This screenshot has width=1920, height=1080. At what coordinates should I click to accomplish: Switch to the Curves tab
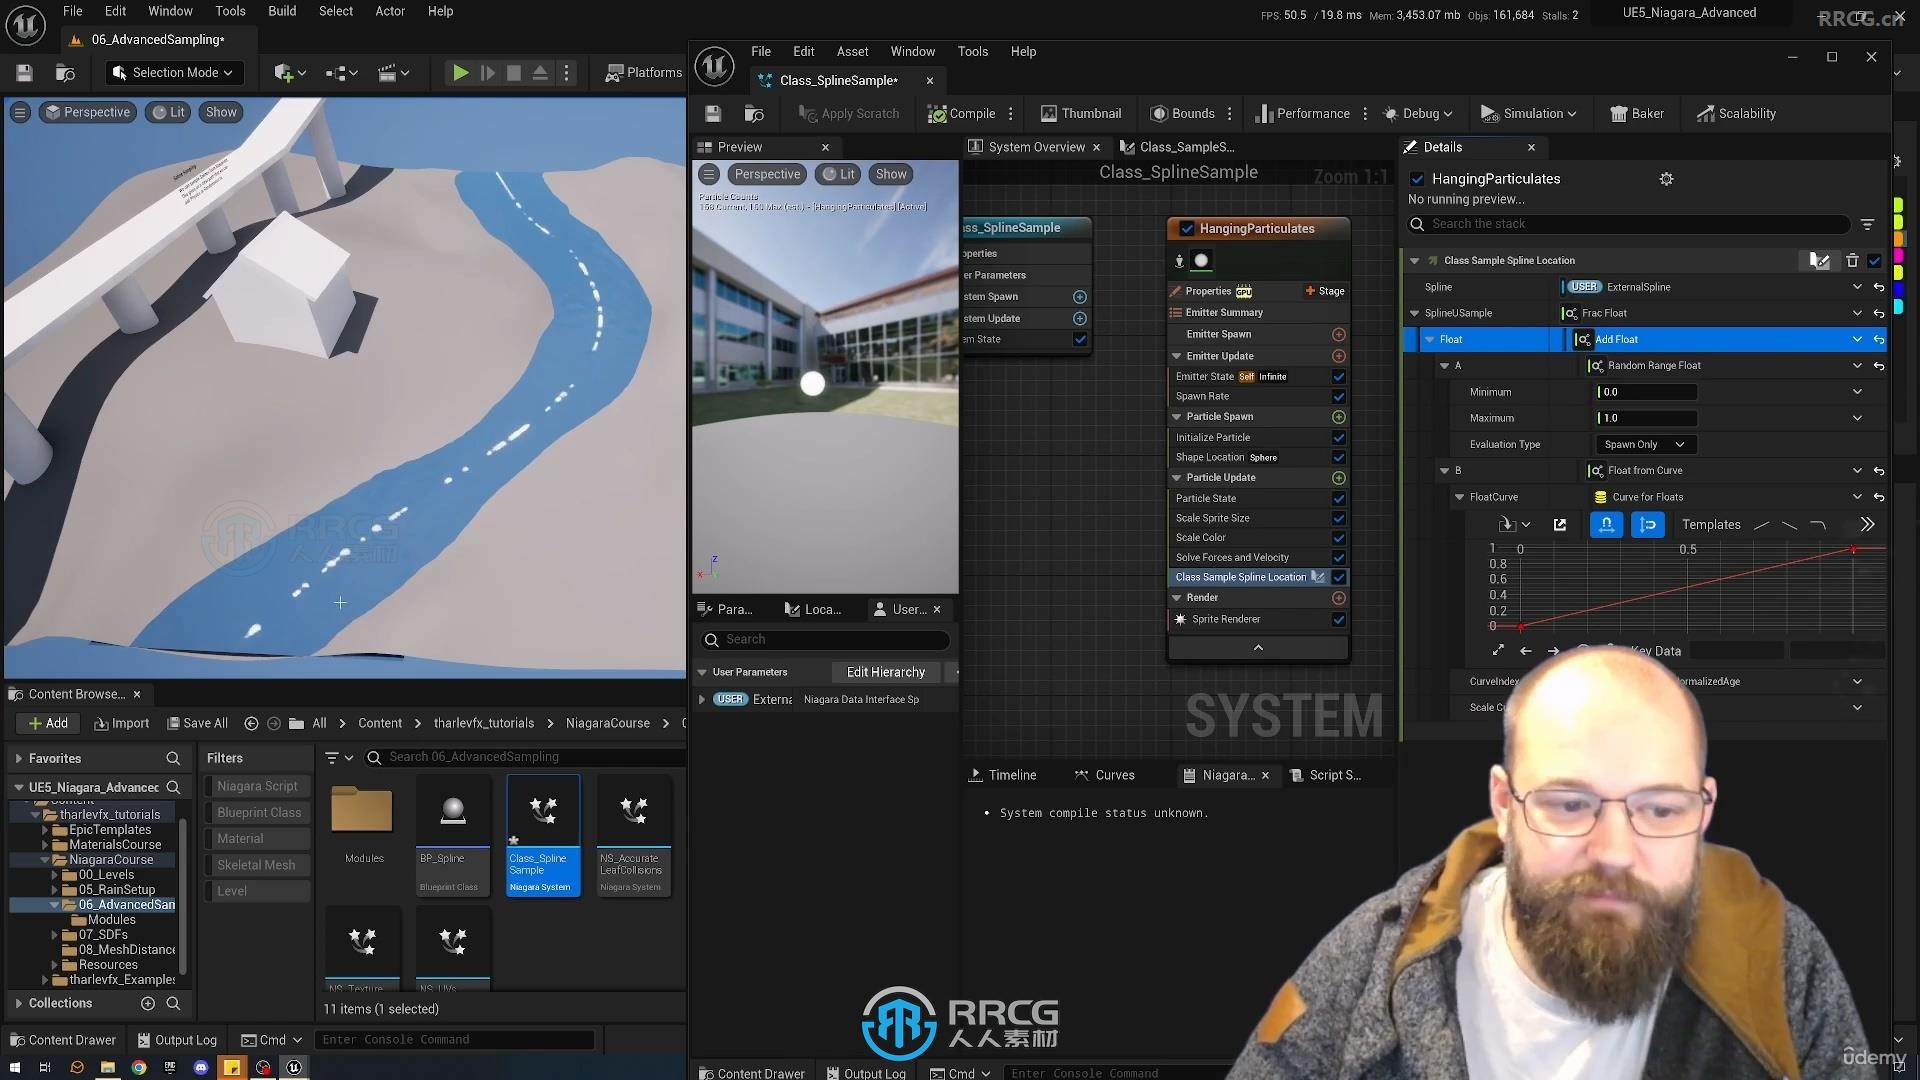(x=1105, y=775)
